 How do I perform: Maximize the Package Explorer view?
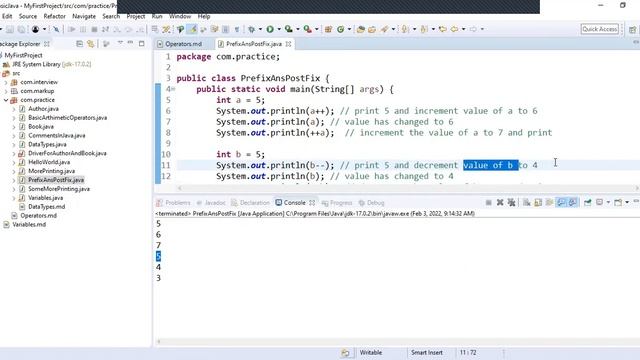[x=142, y=43]
